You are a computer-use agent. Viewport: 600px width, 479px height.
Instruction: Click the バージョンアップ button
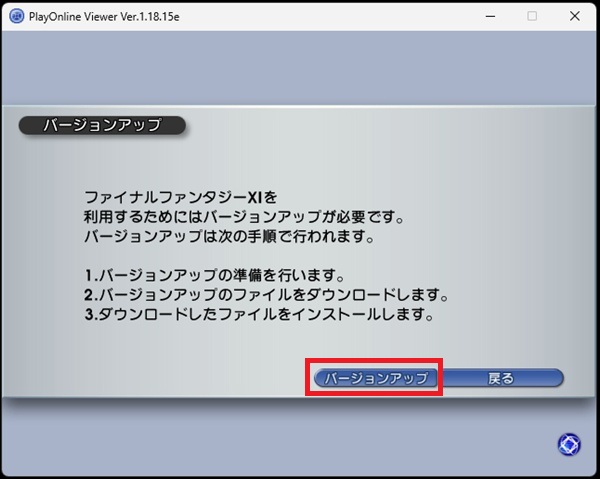coord(372,378)
